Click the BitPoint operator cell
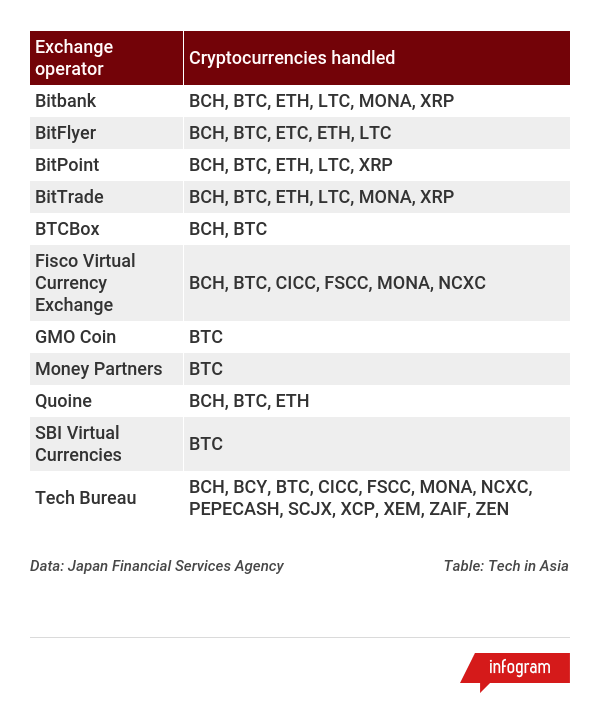Screen dimensions: 600x711 click(x=106, y=165)
